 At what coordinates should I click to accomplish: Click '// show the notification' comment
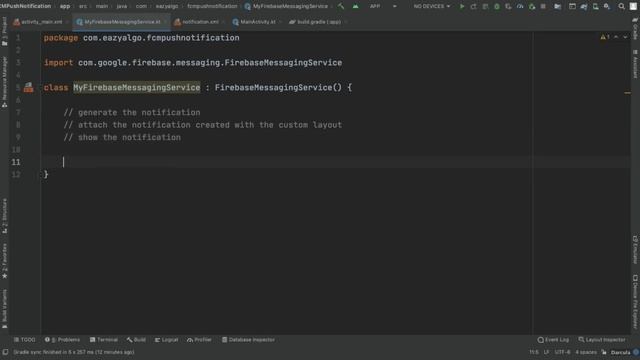pyautogui.click(x=122, y=138)
